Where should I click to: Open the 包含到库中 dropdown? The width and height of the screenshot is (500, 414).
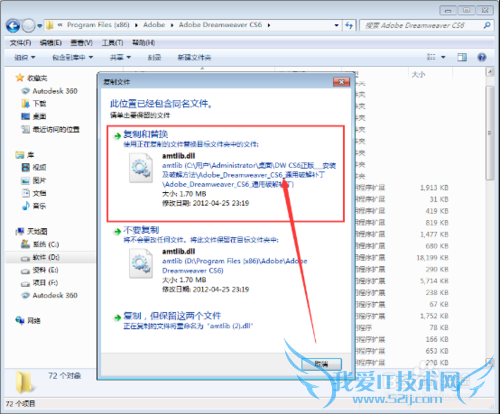72,57
